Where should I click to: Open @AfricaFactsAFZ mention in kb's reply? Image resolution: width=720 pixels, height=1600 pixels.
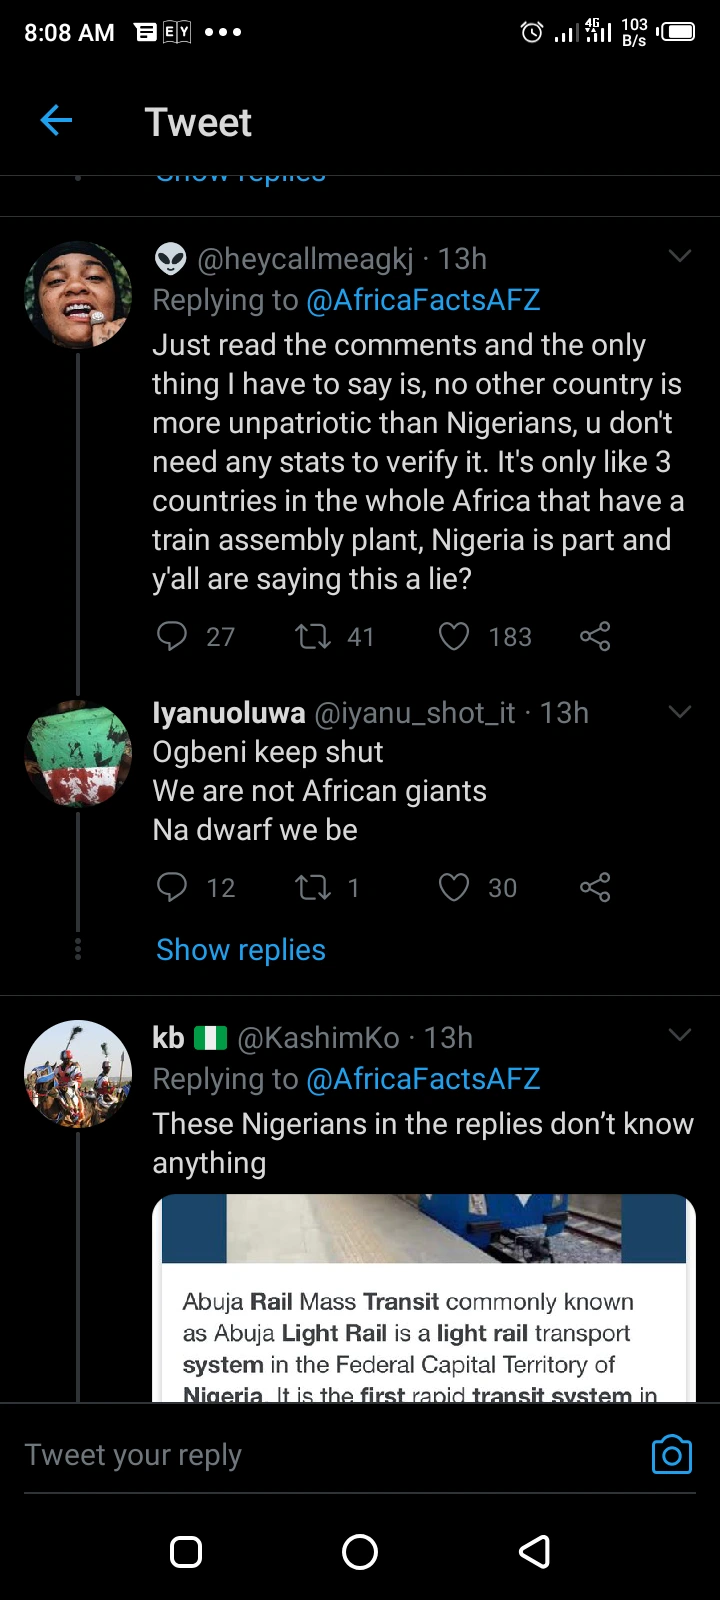(423, 1079)
